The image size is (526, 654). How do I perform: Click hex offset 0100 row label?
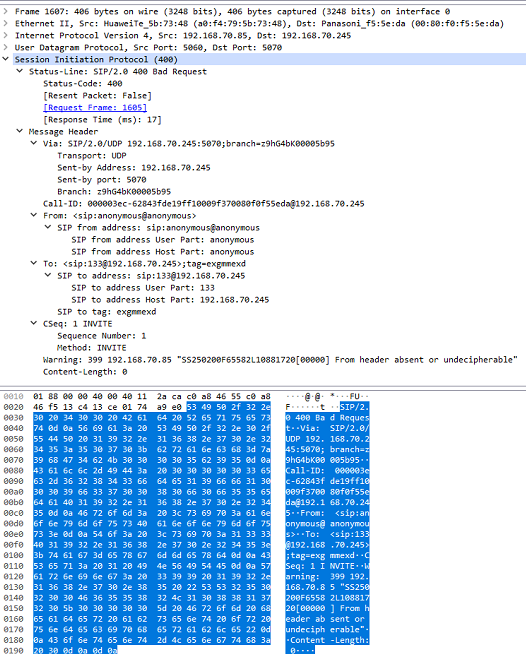13,555
